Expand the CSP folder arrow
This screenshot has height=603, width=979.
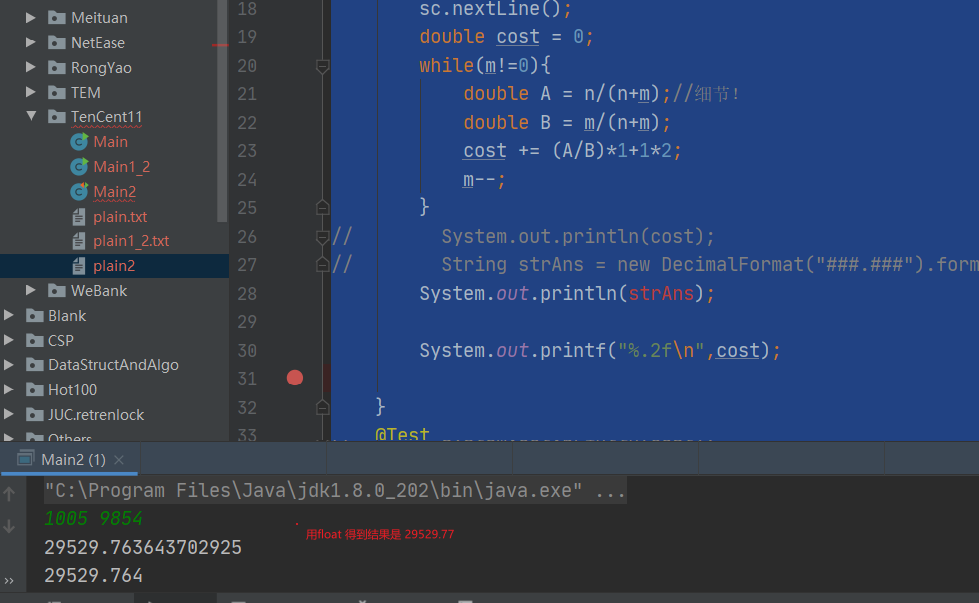(8, 340)
